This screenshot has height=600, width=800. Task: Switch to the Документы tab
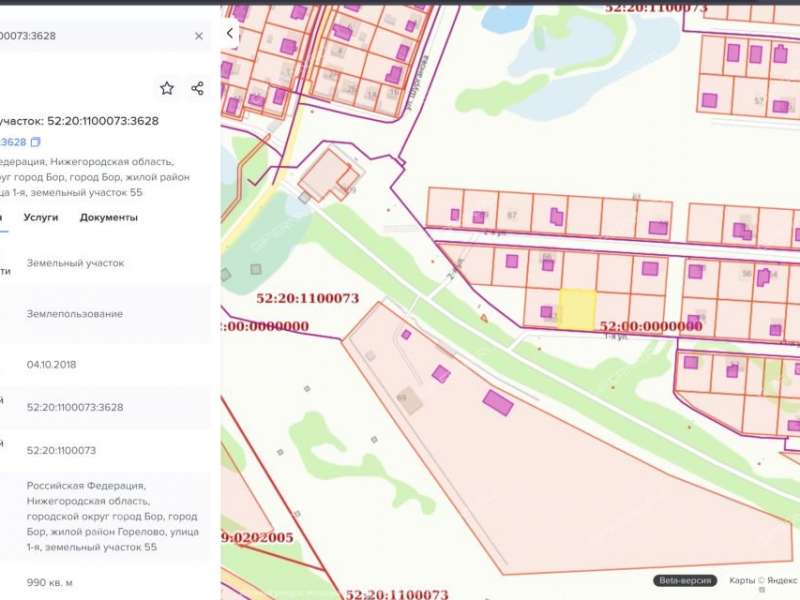tap(109, 217)
